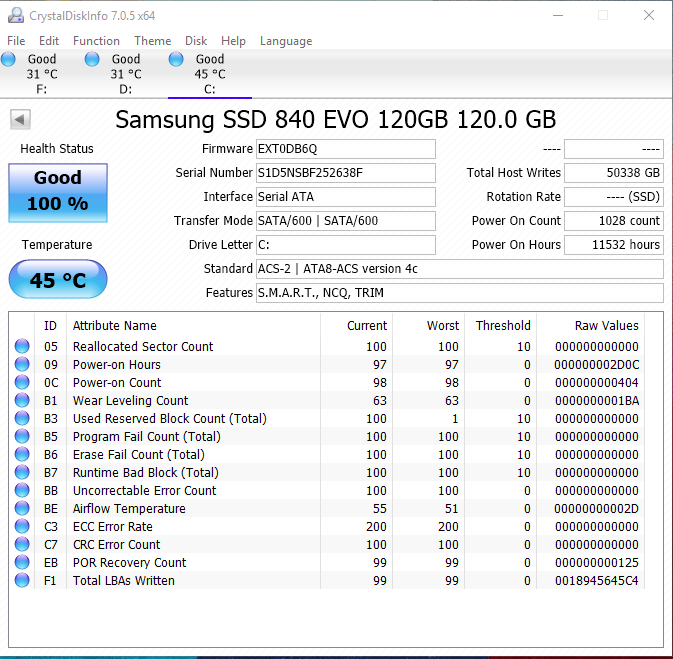Screen dimensions: 673x659
Task: Close the CrystalDiskInfo window
Action: coord(649,15)
